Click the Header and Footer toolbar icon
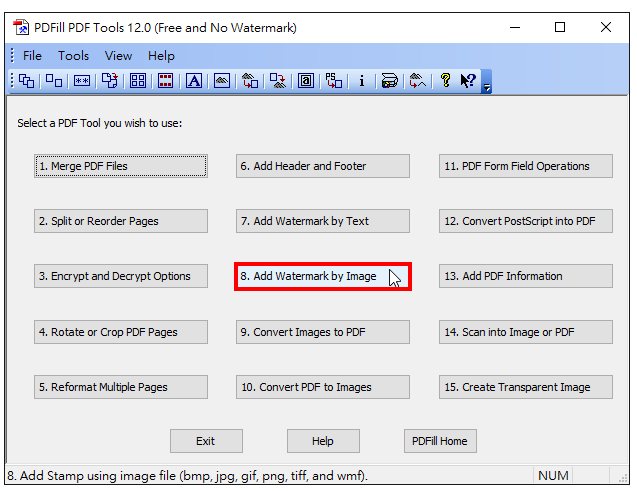 (x=165, y=81)
